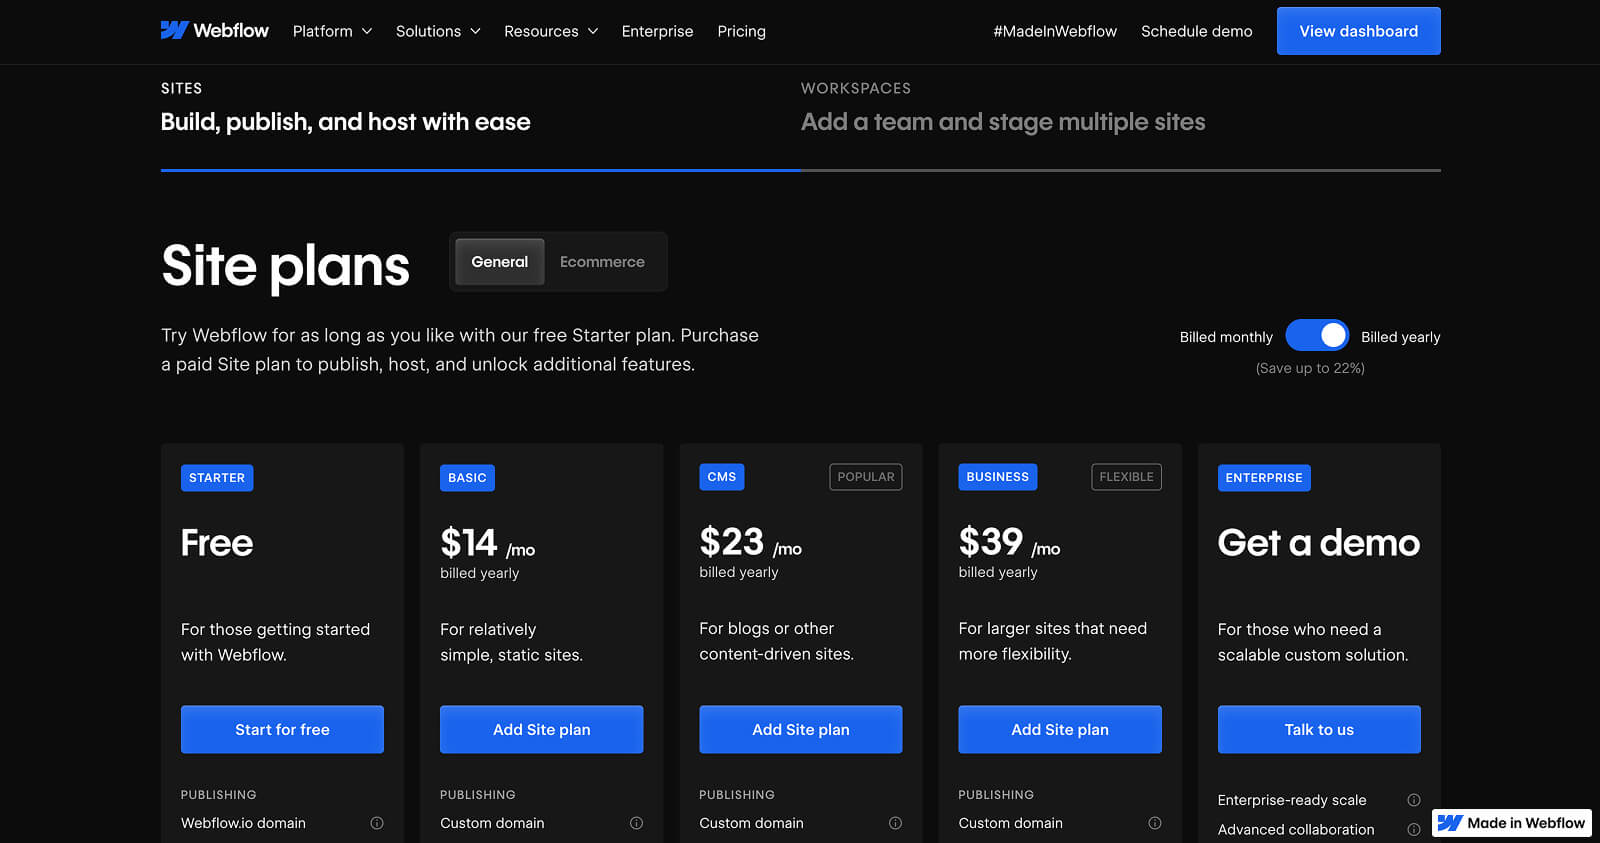Click the POPULAR tag on CMS plan
The height and width of the screenshot is (843, 1600).
pos(866,477)
